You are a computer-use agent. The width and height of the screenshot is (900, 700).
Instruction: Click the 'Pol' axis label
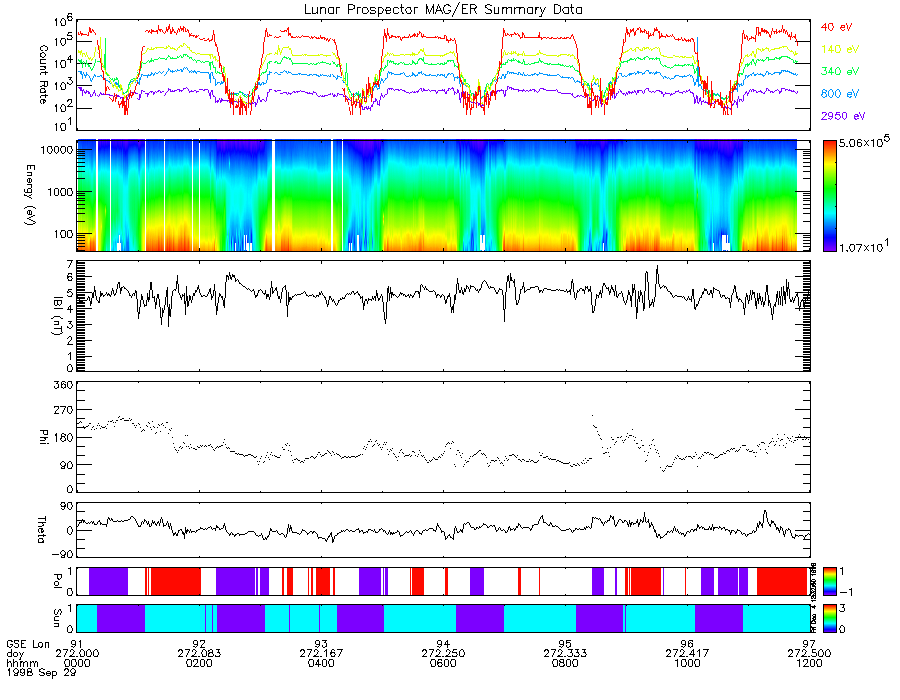(x=57, y=581)
